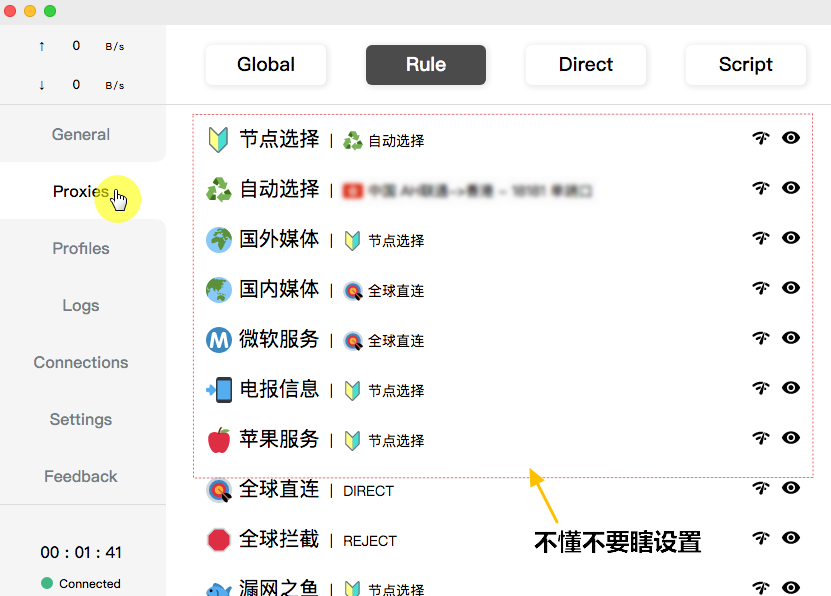Open the Settings sidebar item

(x=81, y=419)
